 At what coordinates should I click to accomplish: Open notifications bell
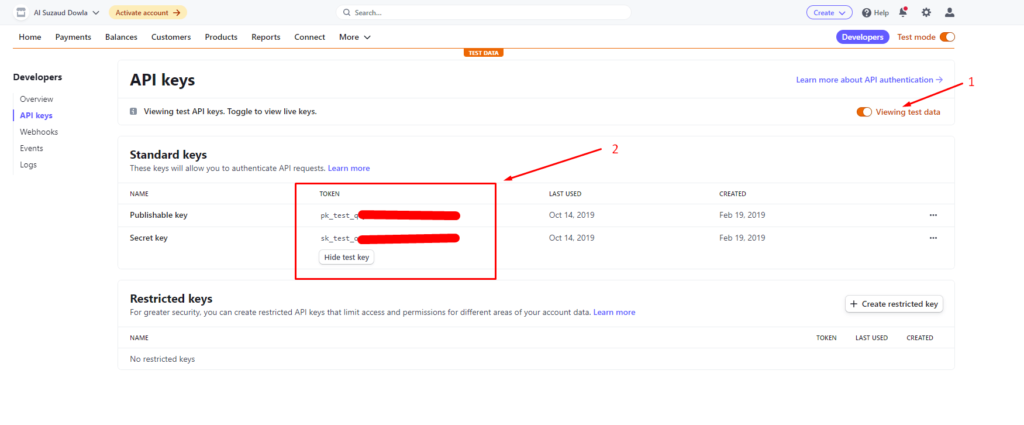tap(903, 12)
